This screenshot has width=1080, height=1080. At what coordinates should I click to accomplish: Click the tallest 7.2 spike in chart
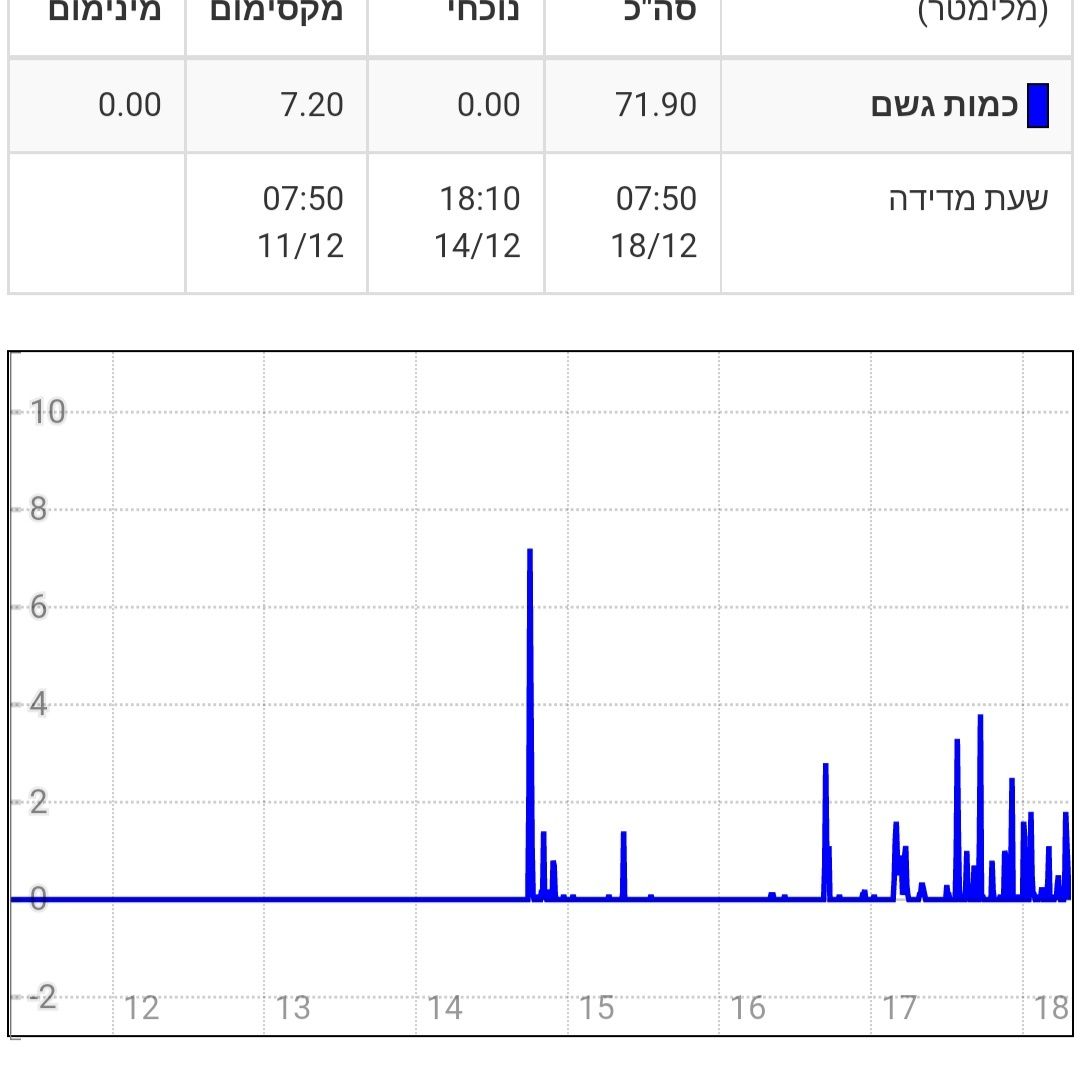tap(530, 552)
